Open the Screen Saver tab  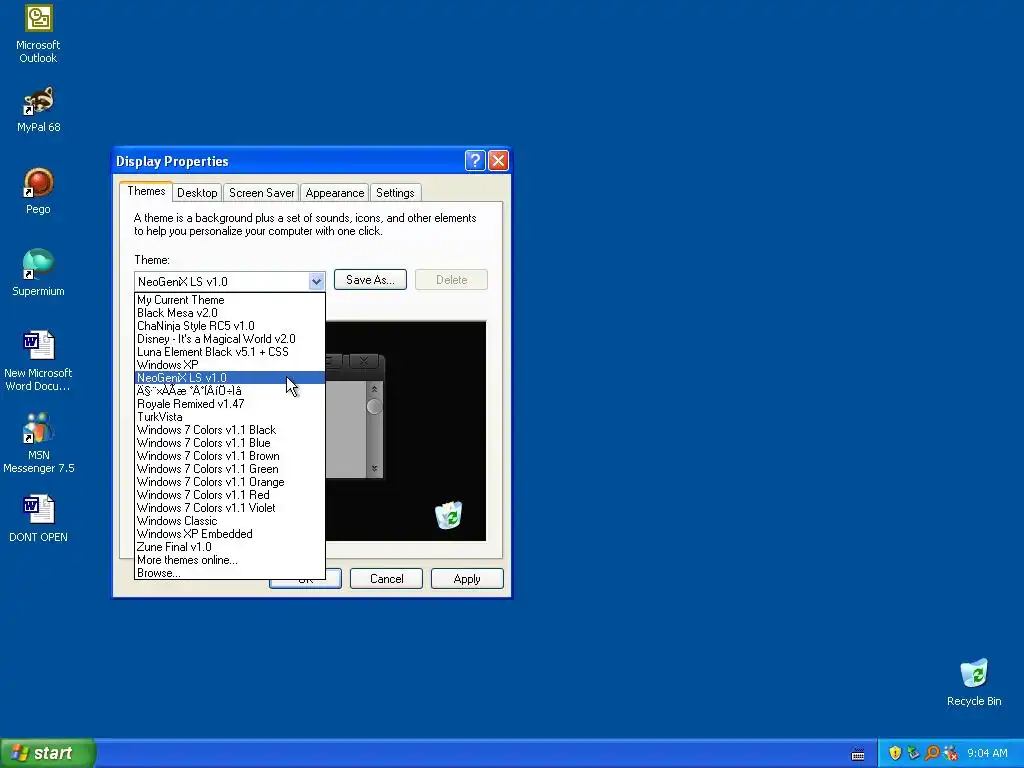point(261,193)
